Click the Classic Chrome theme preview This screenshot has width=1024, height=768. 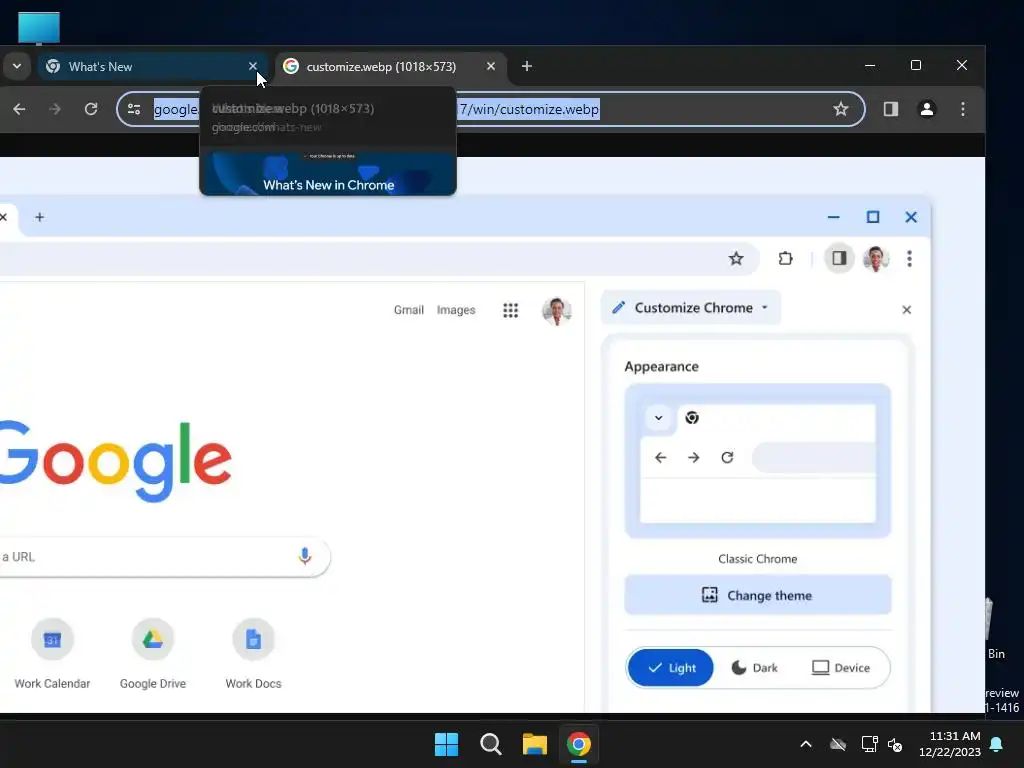758,461
